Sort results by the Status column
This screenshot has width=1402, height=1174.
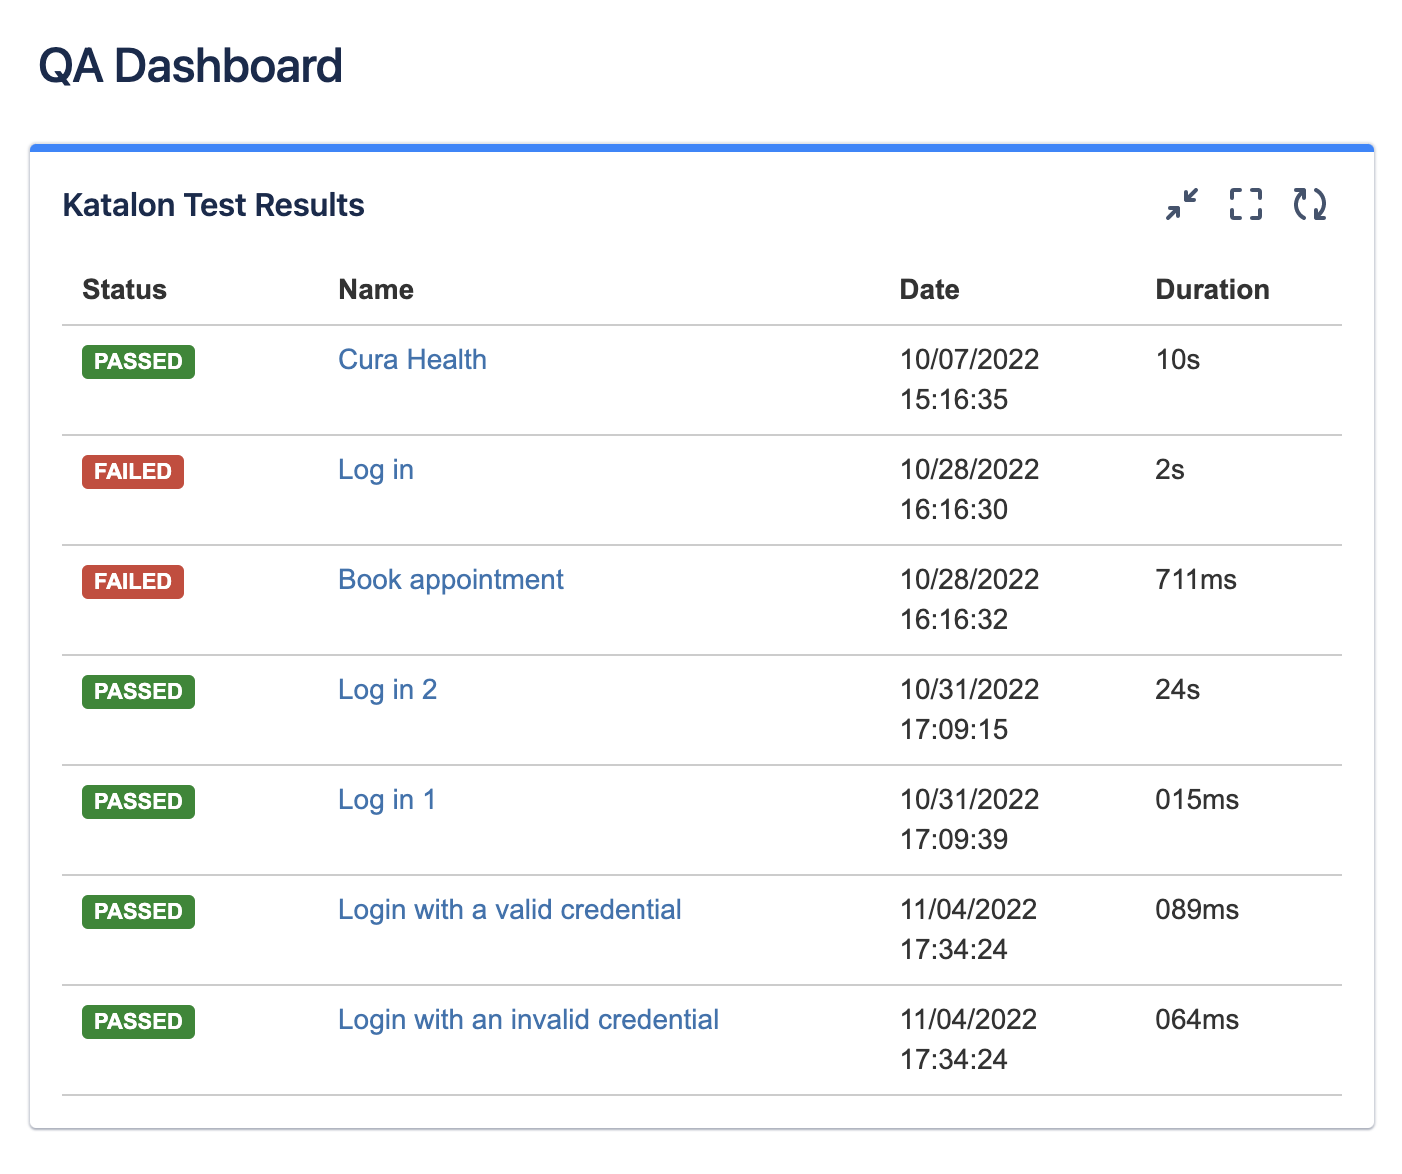coord(124,289)
